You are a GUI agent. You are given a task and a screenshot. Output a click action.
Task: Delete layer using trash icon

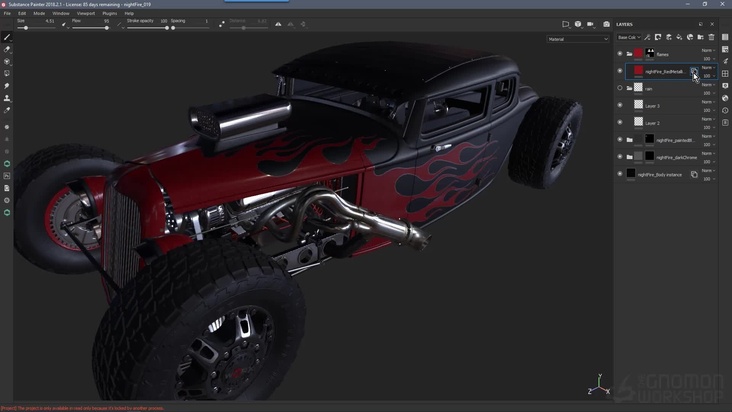click(x=712, y=37)
